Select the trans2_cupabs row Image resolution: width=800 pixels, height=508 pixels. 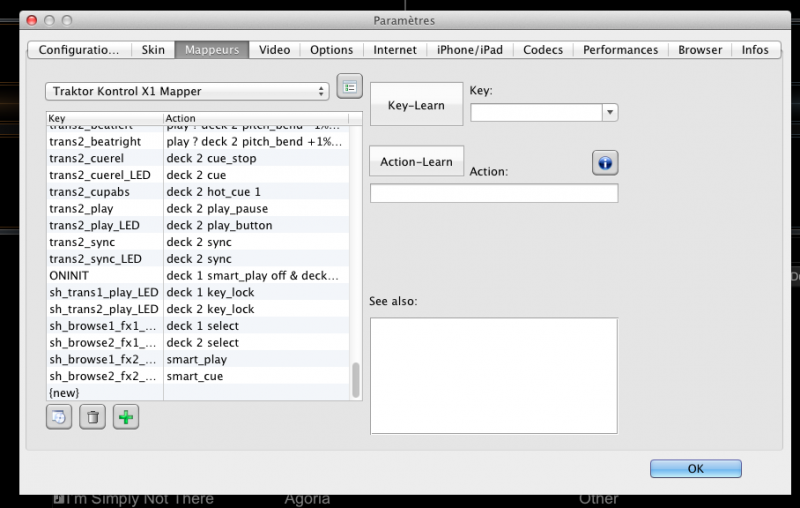coord(198,192)
